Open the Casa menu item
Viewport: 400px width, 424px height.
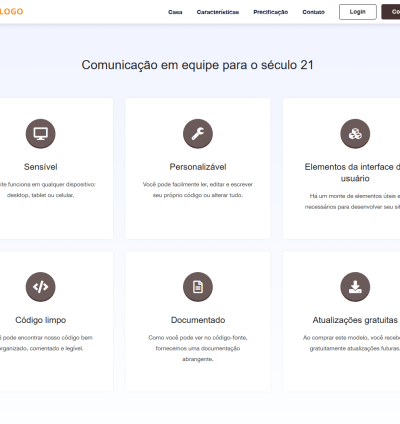[175, 12]
